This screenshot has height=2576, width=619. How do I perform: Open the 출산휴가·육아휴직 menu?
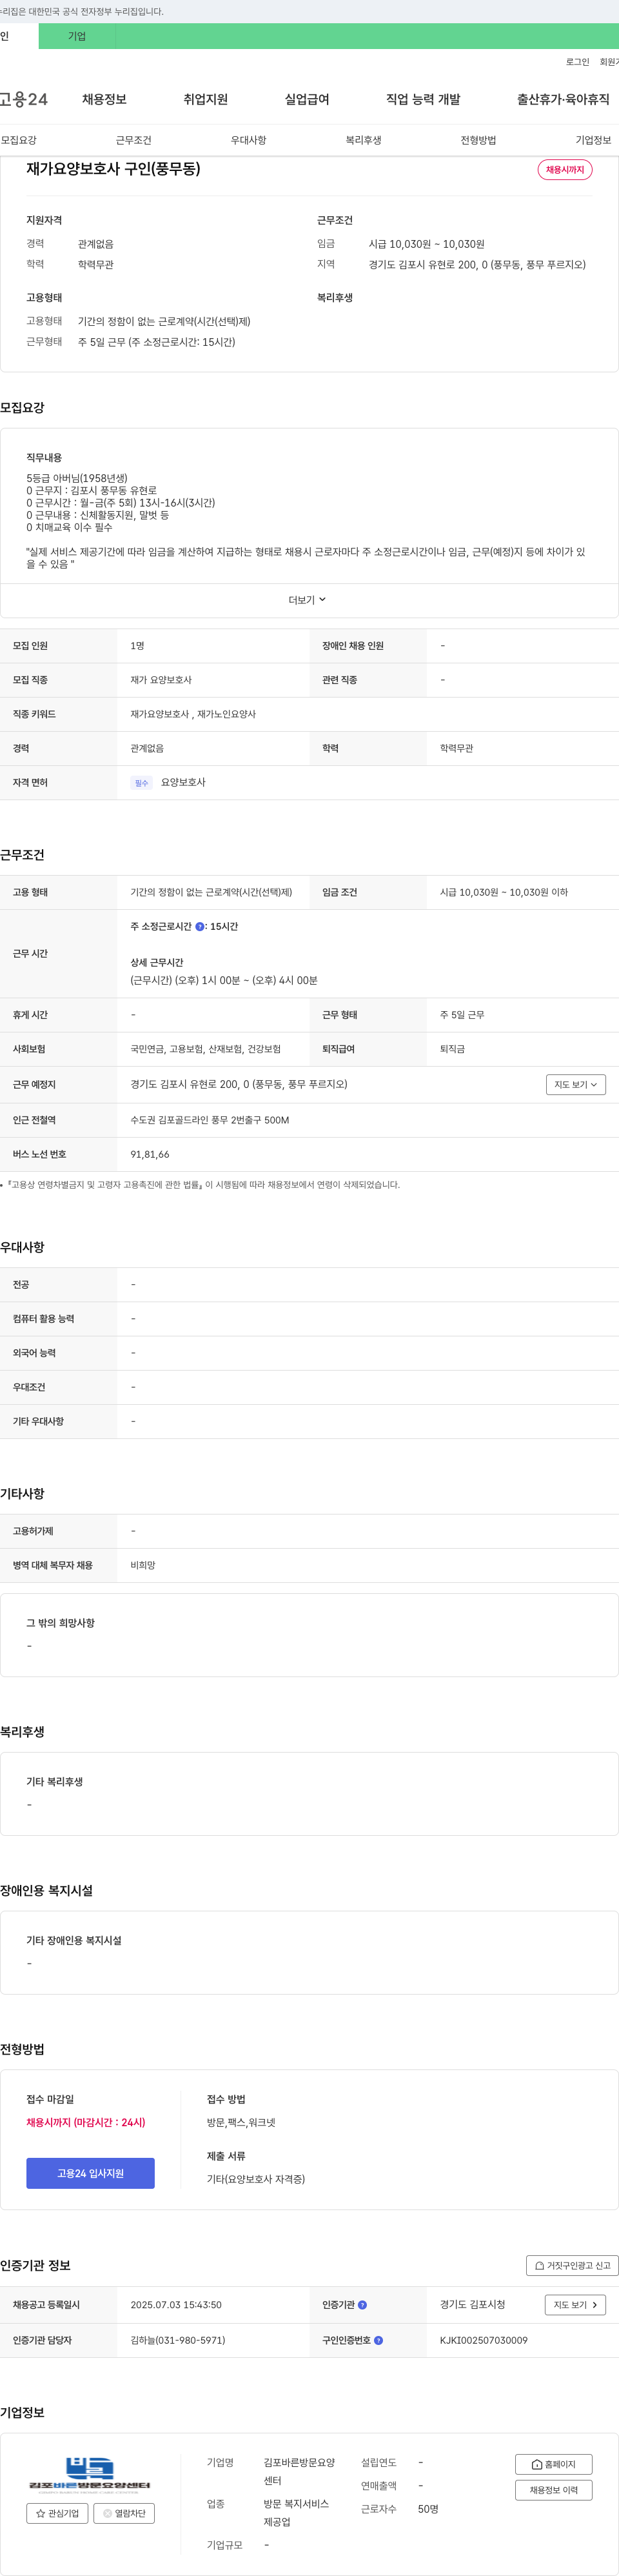(x=563, y=99)
